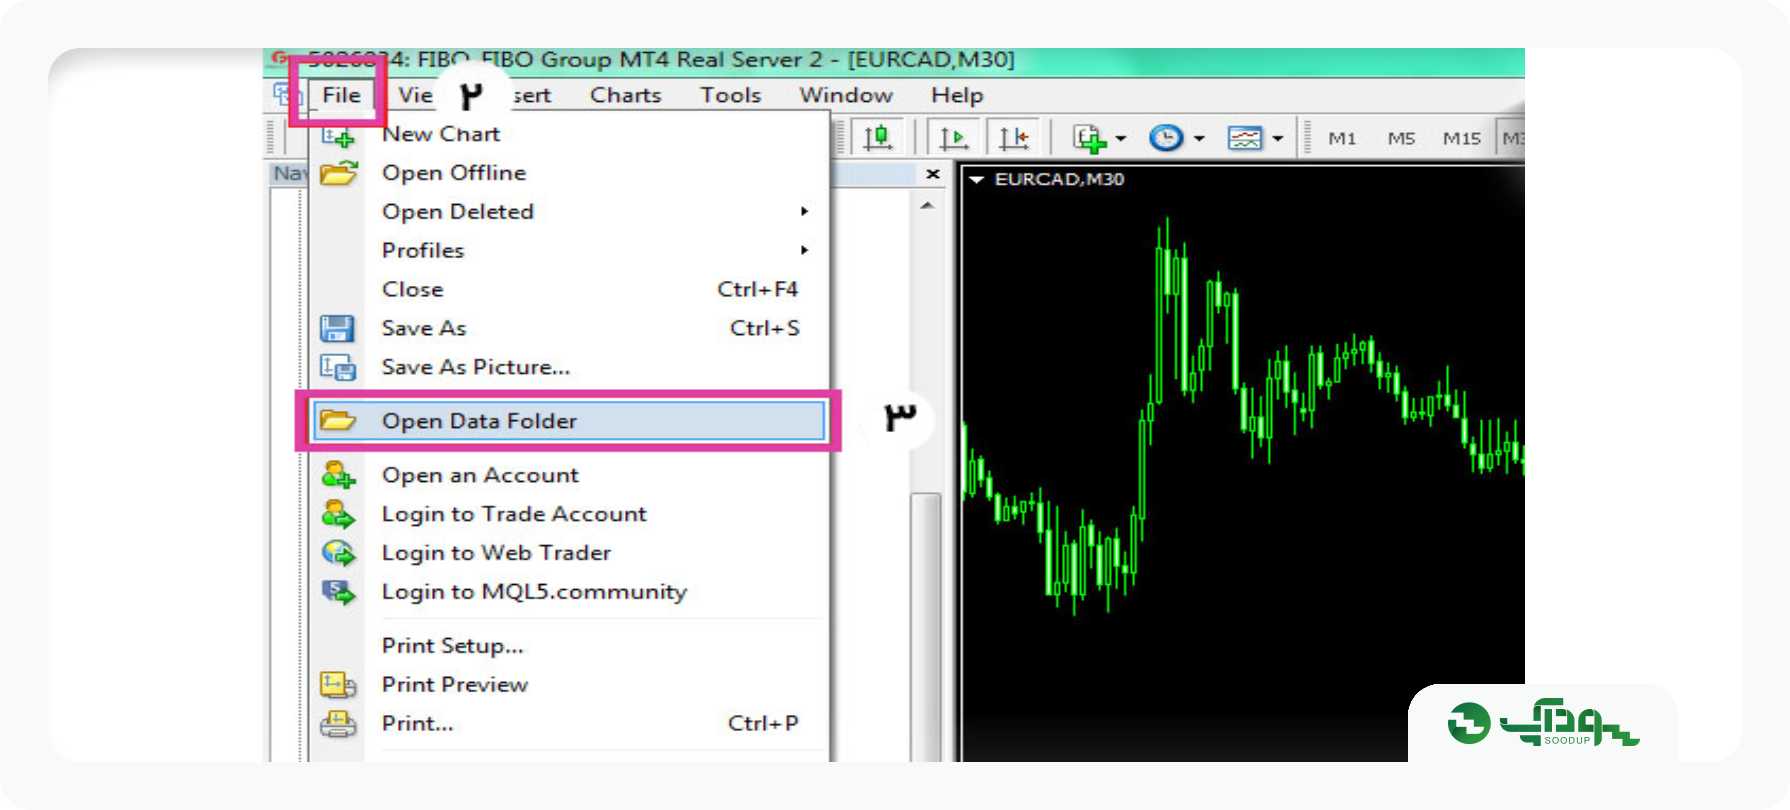Open the Charts menu

[626, 95]
